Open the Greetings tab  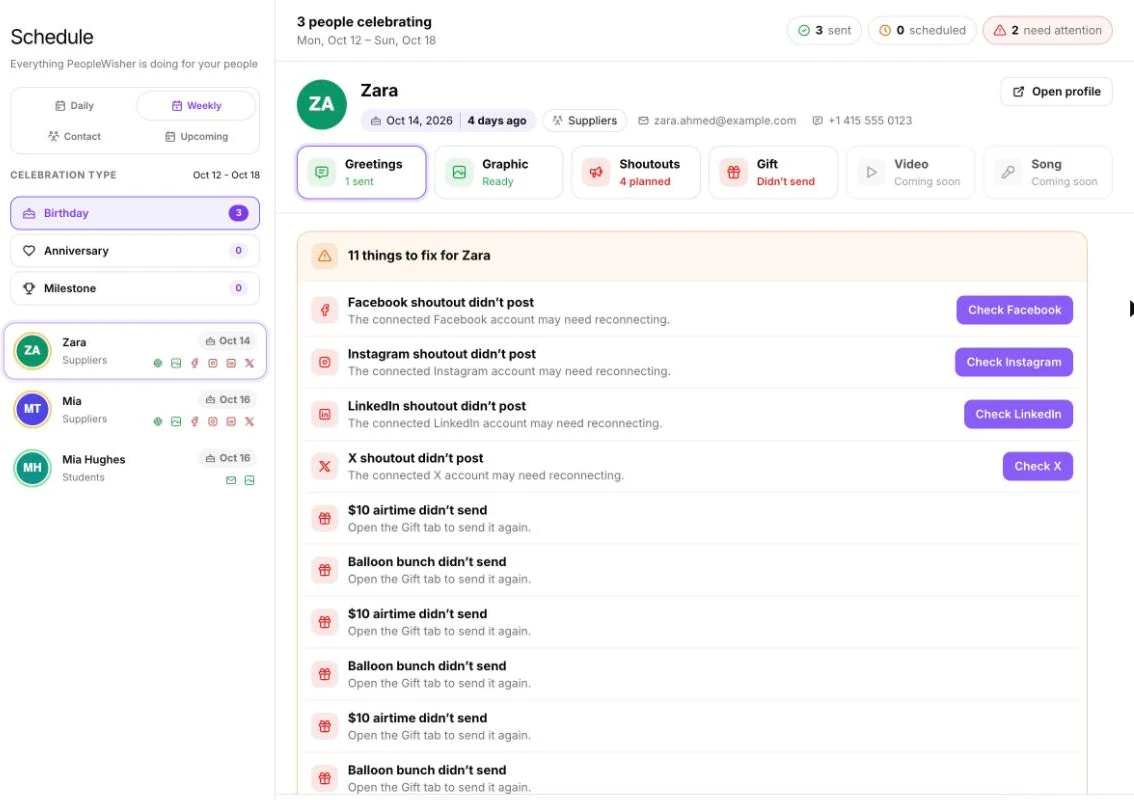coord(362,172)
